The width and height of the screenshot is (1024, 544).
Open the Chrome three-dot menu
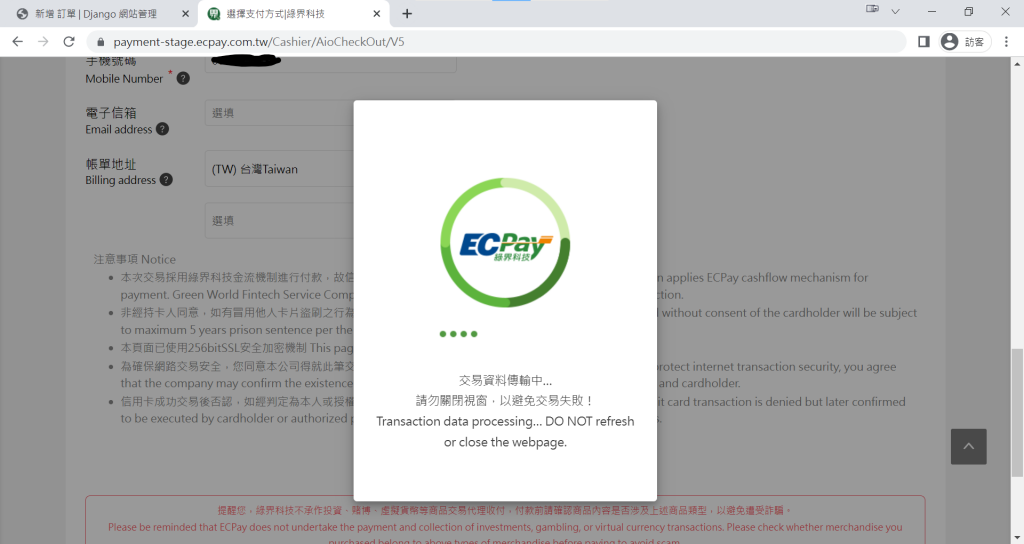click(1006, 42)
